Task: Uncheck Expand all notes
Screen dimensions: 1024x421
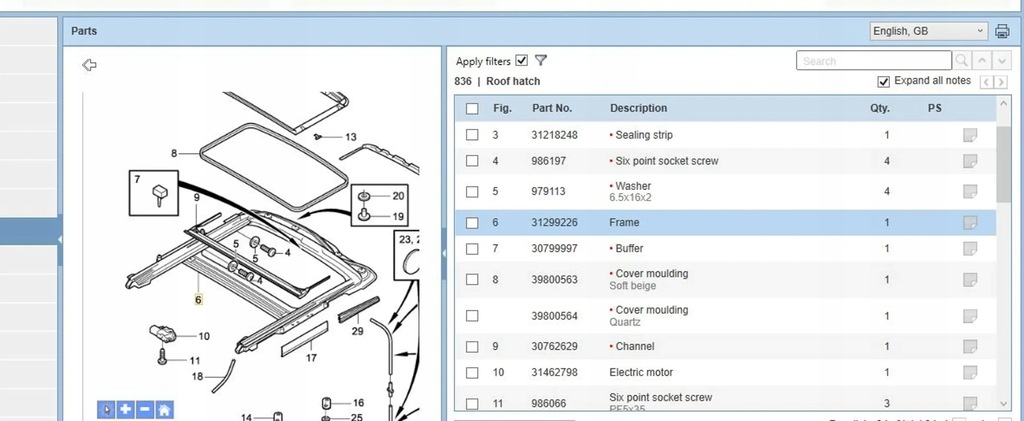Action: 884,82
